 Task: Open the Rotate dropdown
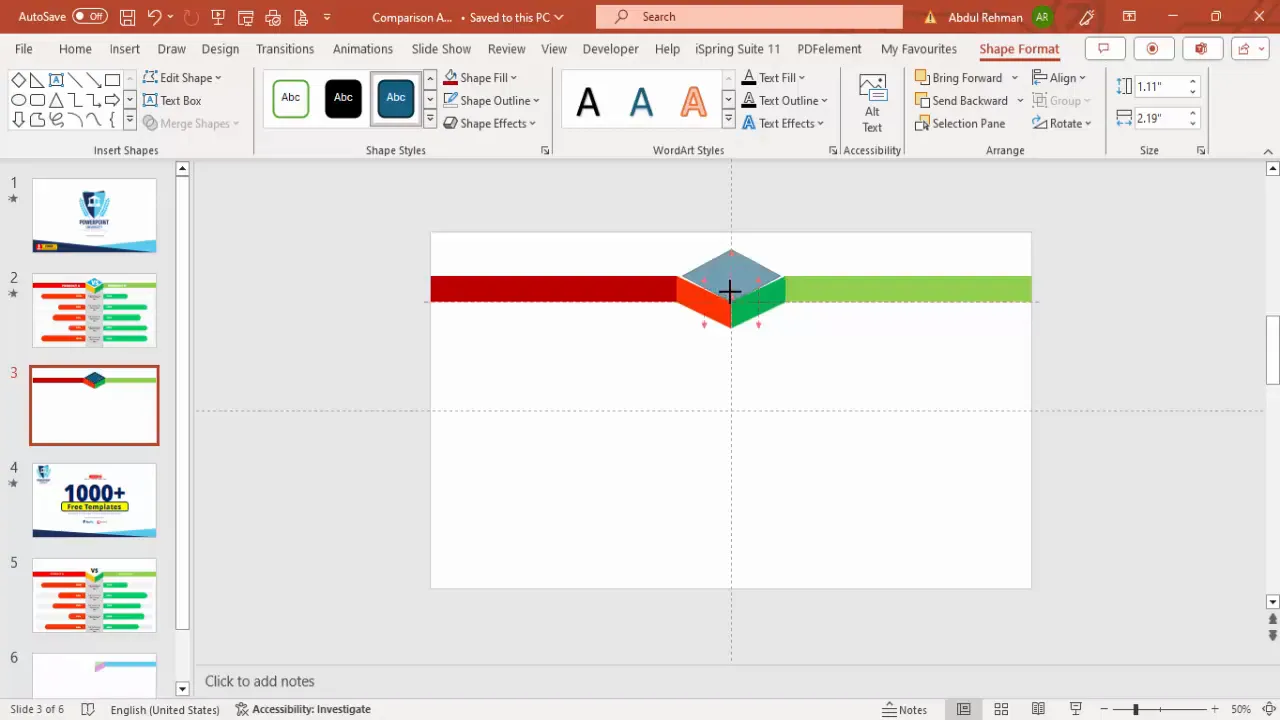click(1062, 123)
